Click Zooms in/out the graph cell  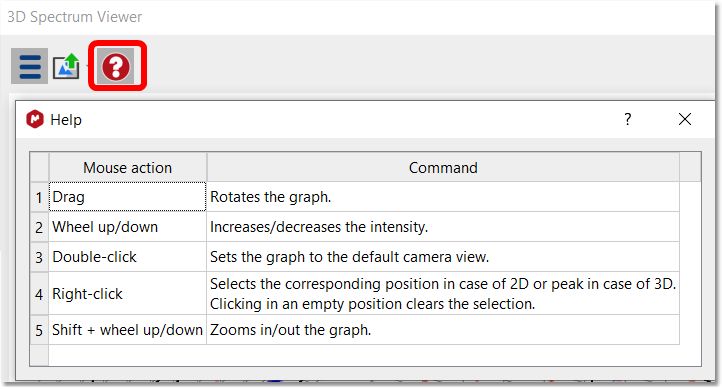443,330
